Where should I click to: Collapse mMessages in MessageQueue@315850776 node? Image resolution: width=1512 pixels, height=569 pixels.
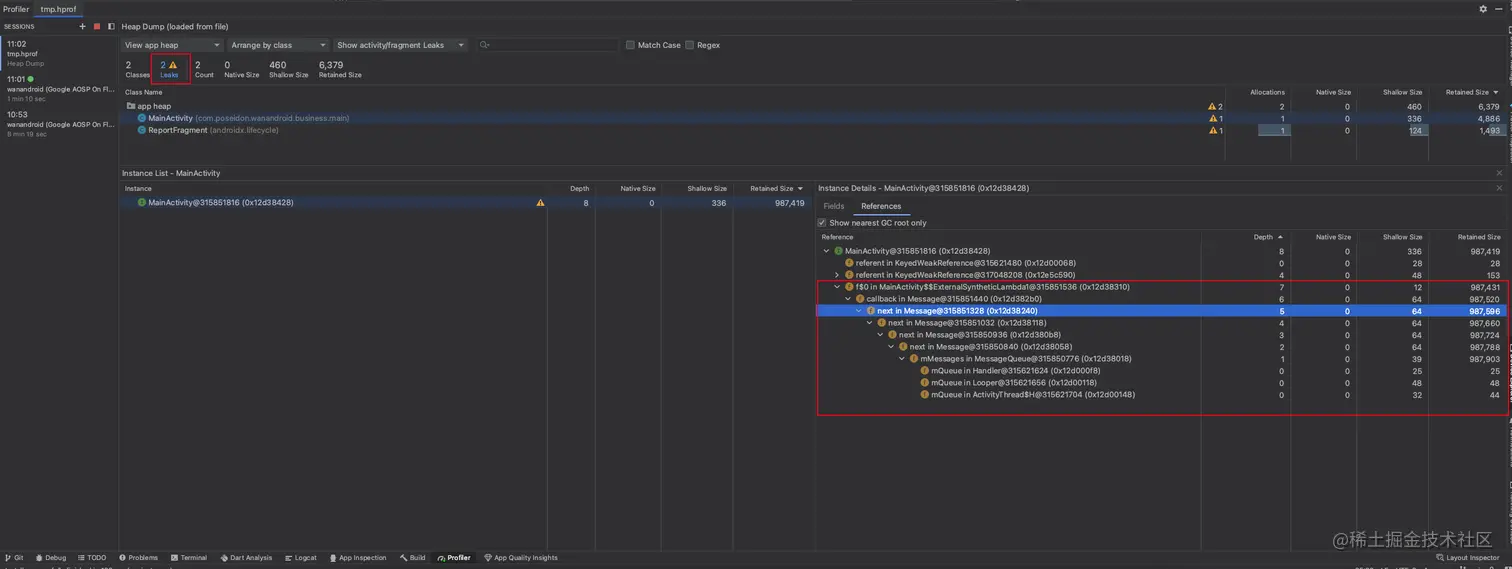(902, 359)
